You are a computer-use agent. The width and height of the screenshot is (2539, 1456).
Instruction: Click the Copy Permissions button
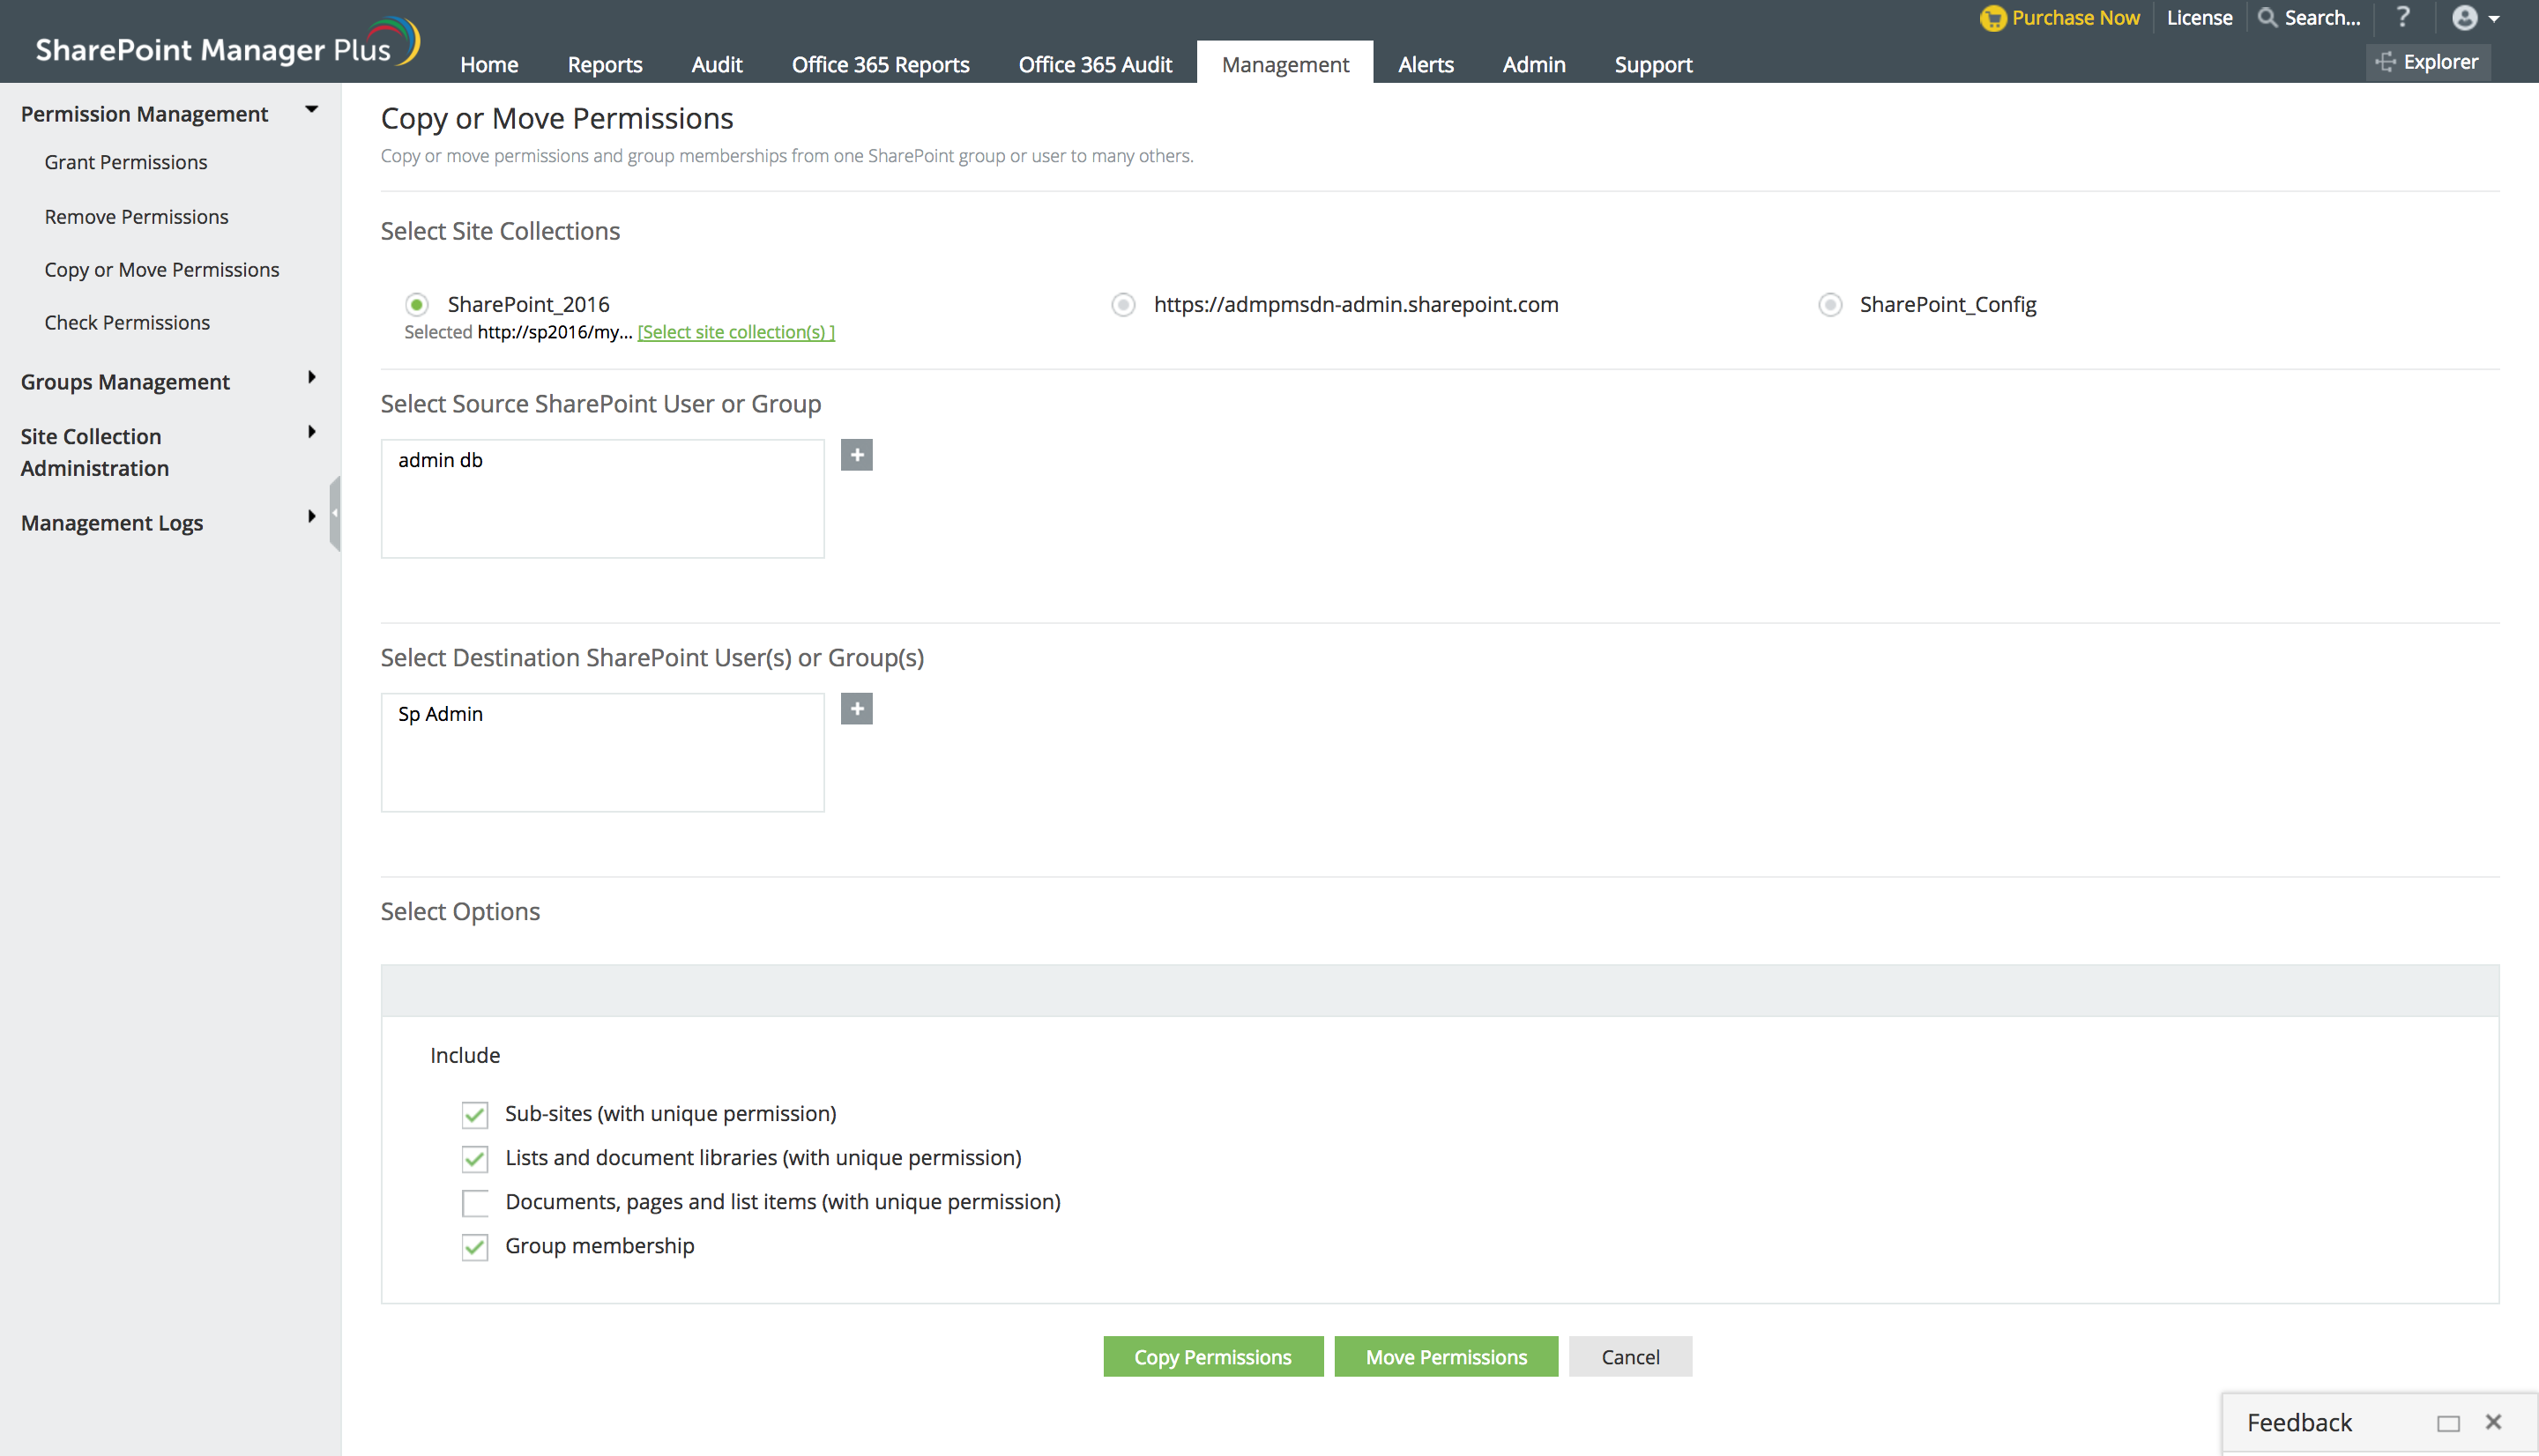pyautogui.click(x=1212, y=1357)
